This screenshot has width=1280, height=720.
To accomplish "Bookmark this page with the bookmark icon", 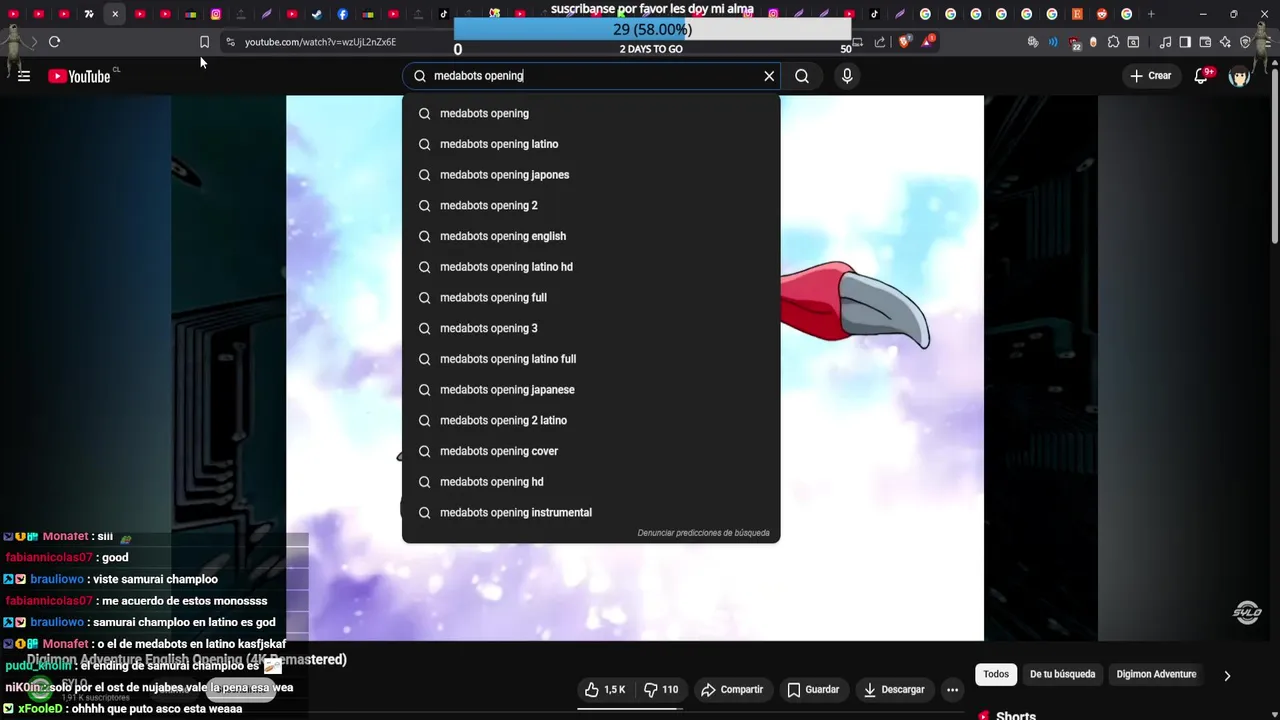I will [x=204, y=42].
